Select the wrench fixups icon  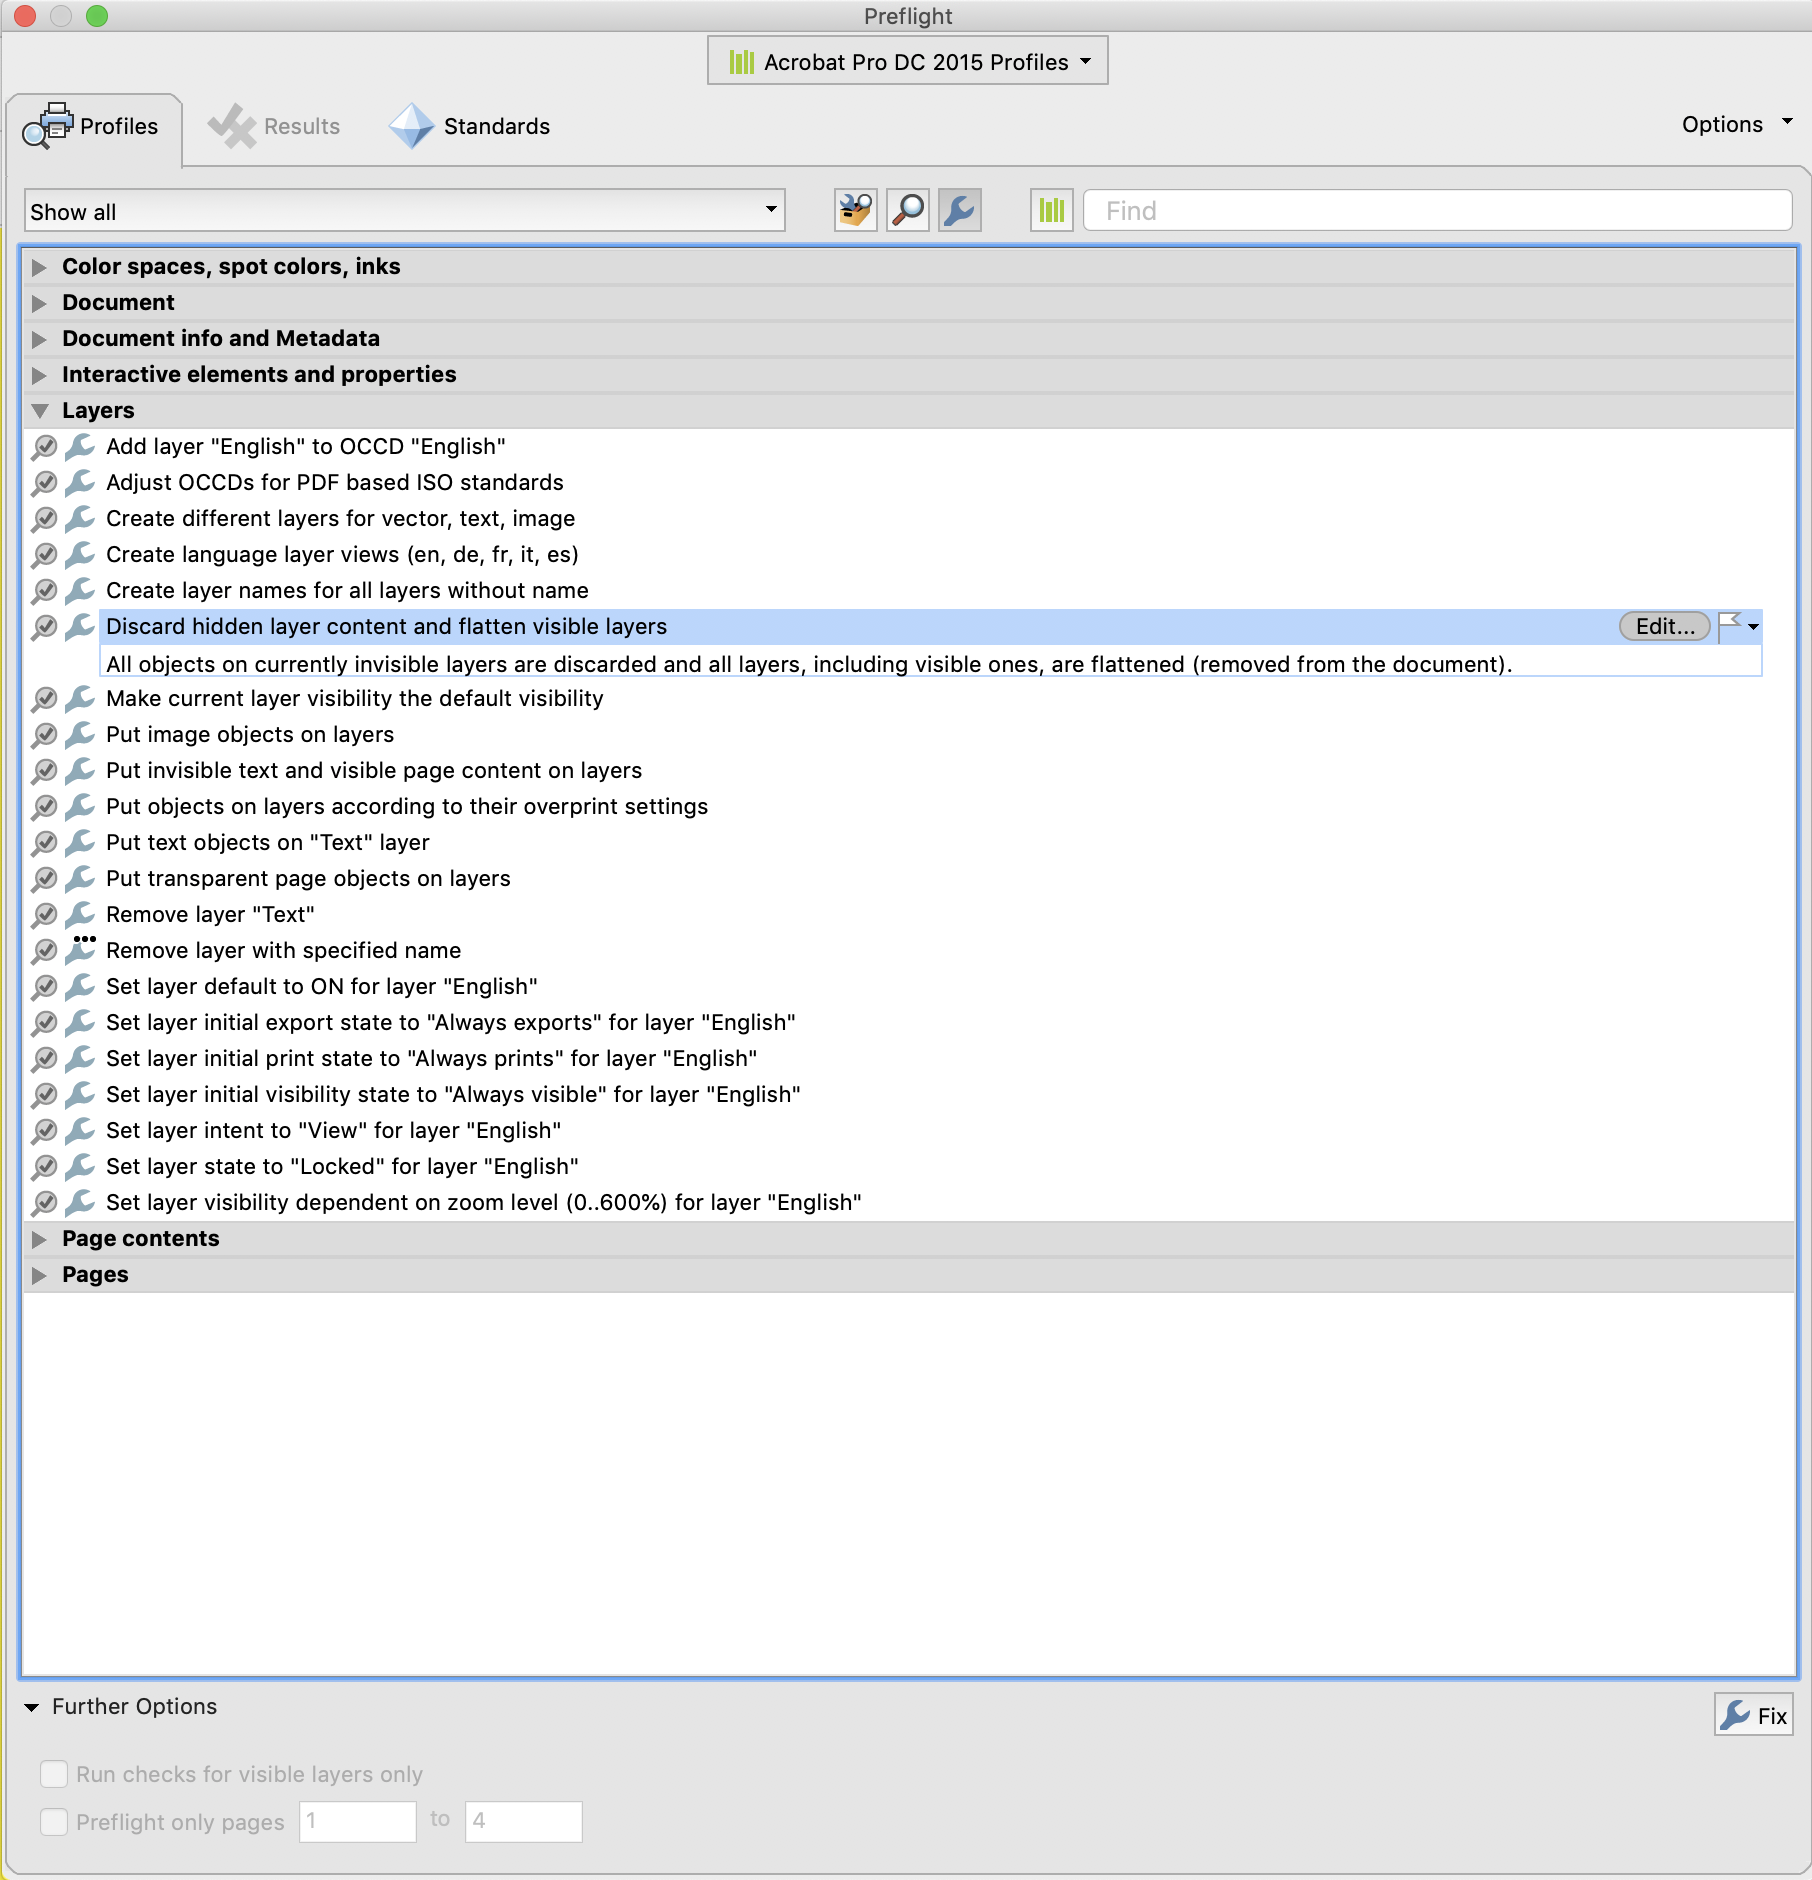958,210
